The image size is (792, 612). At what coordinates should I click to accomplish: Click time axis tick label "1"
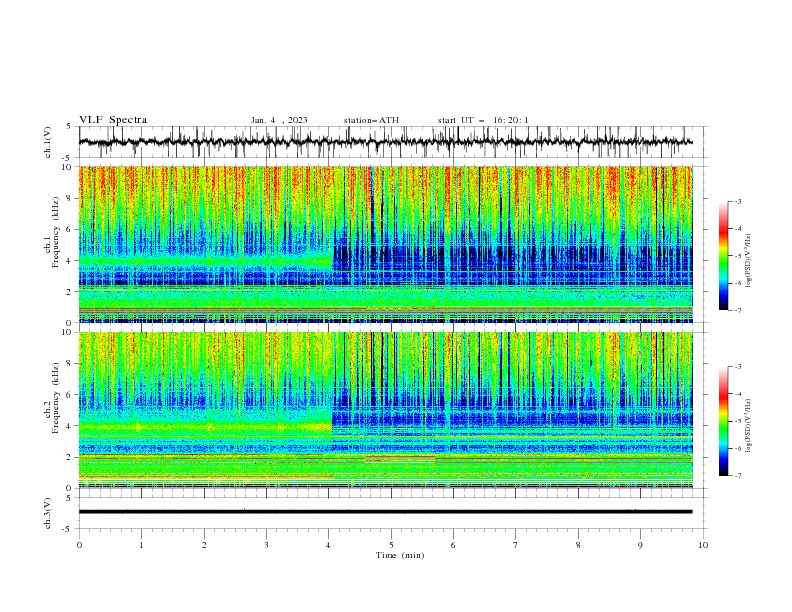141,545
